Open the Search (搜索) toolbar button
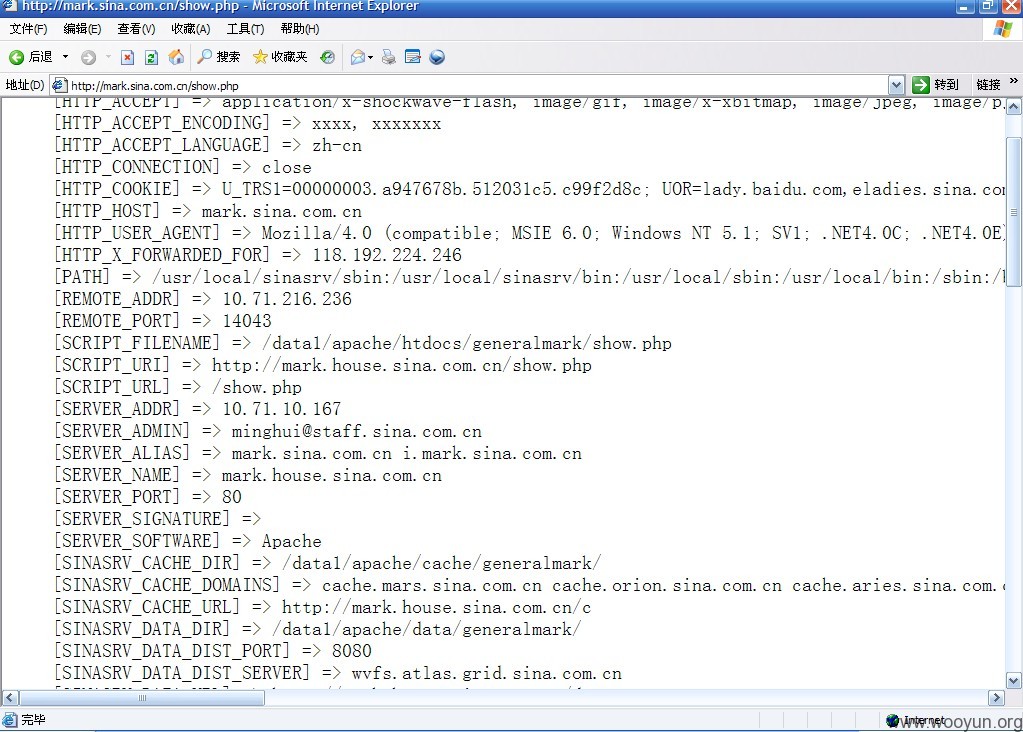1023x732 pixels. (x=219, y=57)
